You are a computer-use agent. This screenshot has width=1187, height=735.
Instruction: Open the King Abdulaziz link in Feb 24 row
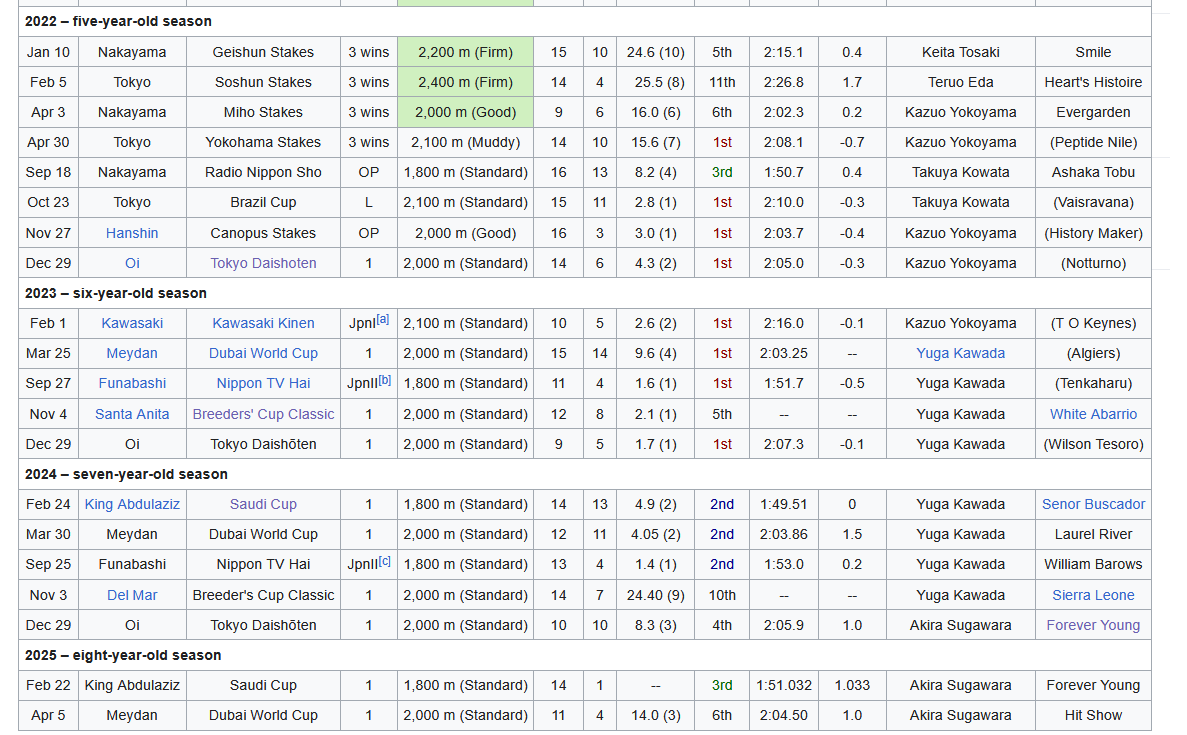132,504
